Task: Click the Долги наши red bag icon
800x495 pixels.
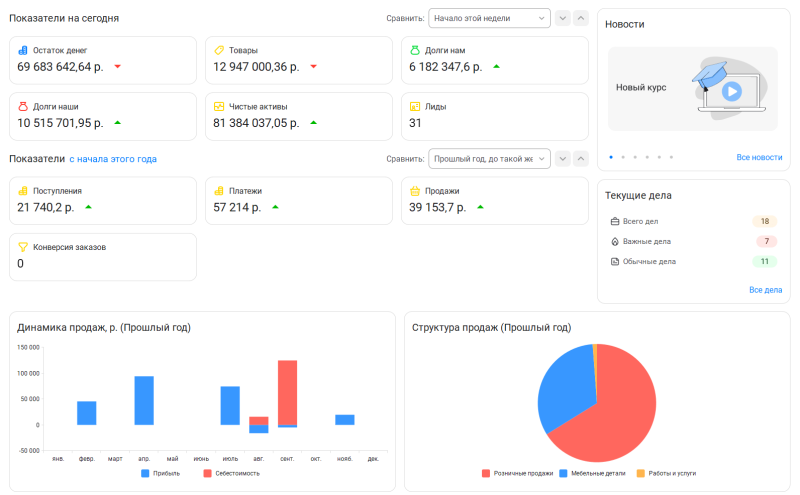Action: coord(23,106)
